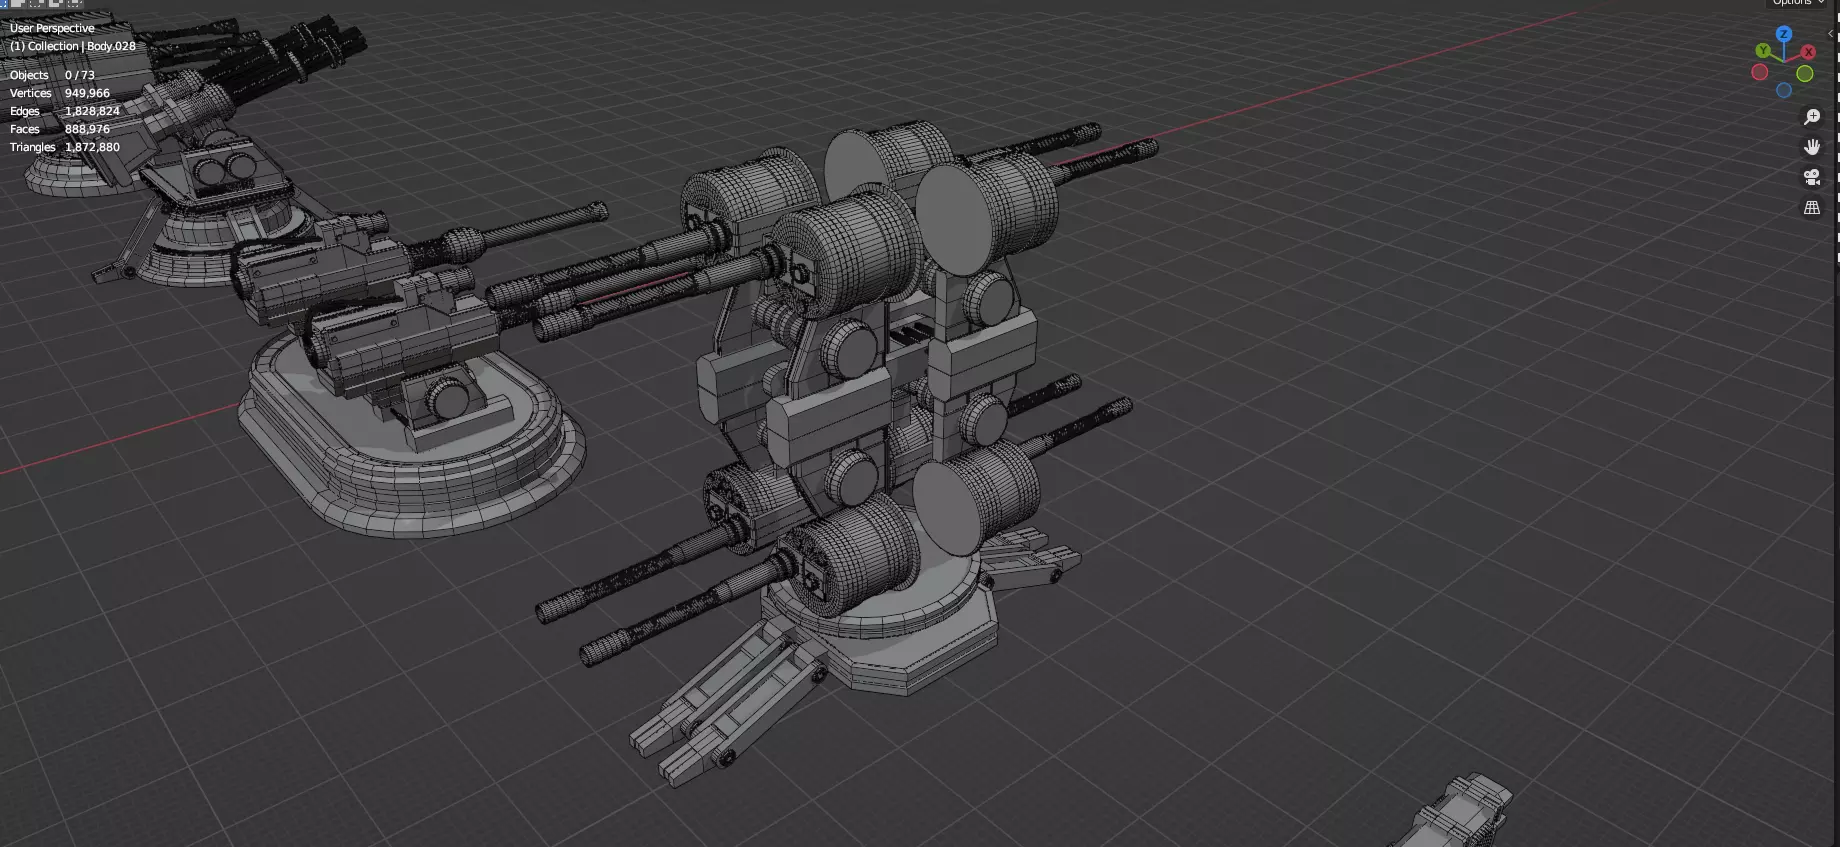
Task: Toggle the camera view icon
Action: [1812, 177]
